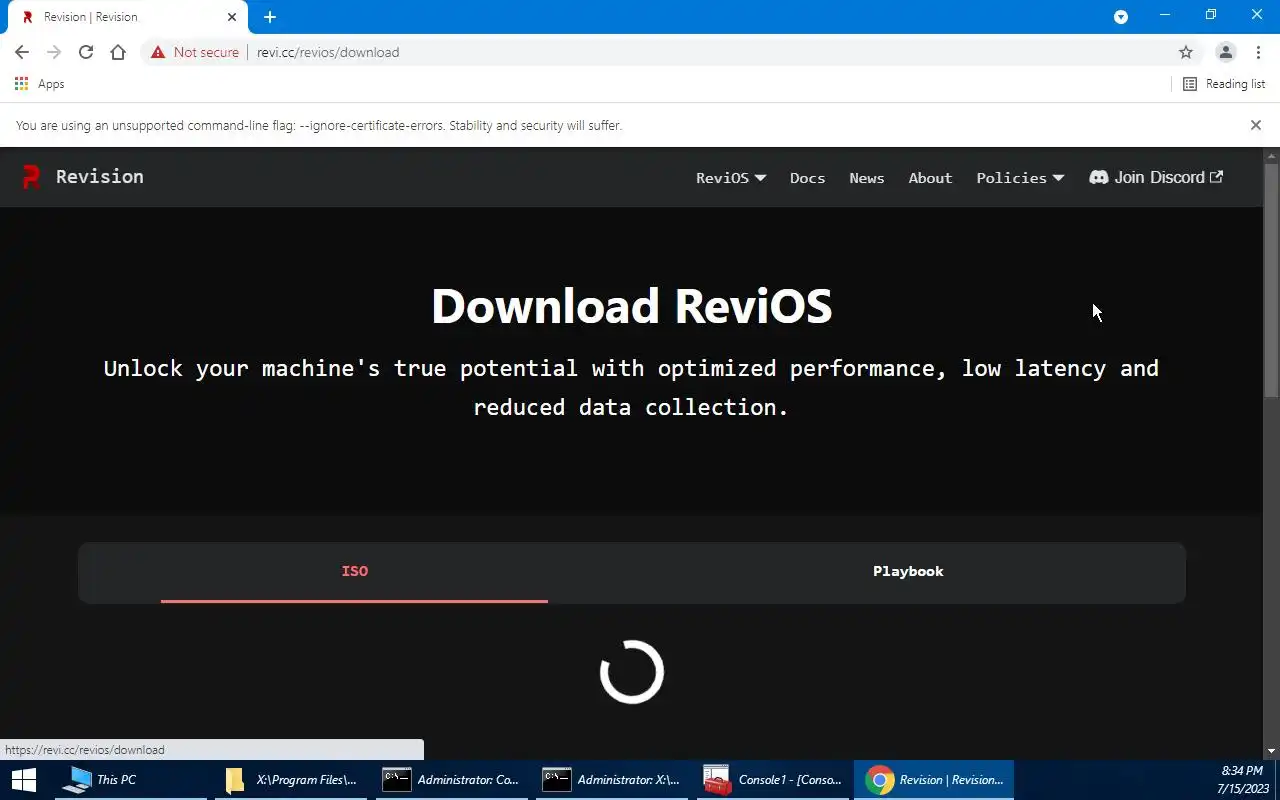The height and width of the screenshot is (800, 1280).
Task: Go to the News page
Action: click(x=866, y=178)
